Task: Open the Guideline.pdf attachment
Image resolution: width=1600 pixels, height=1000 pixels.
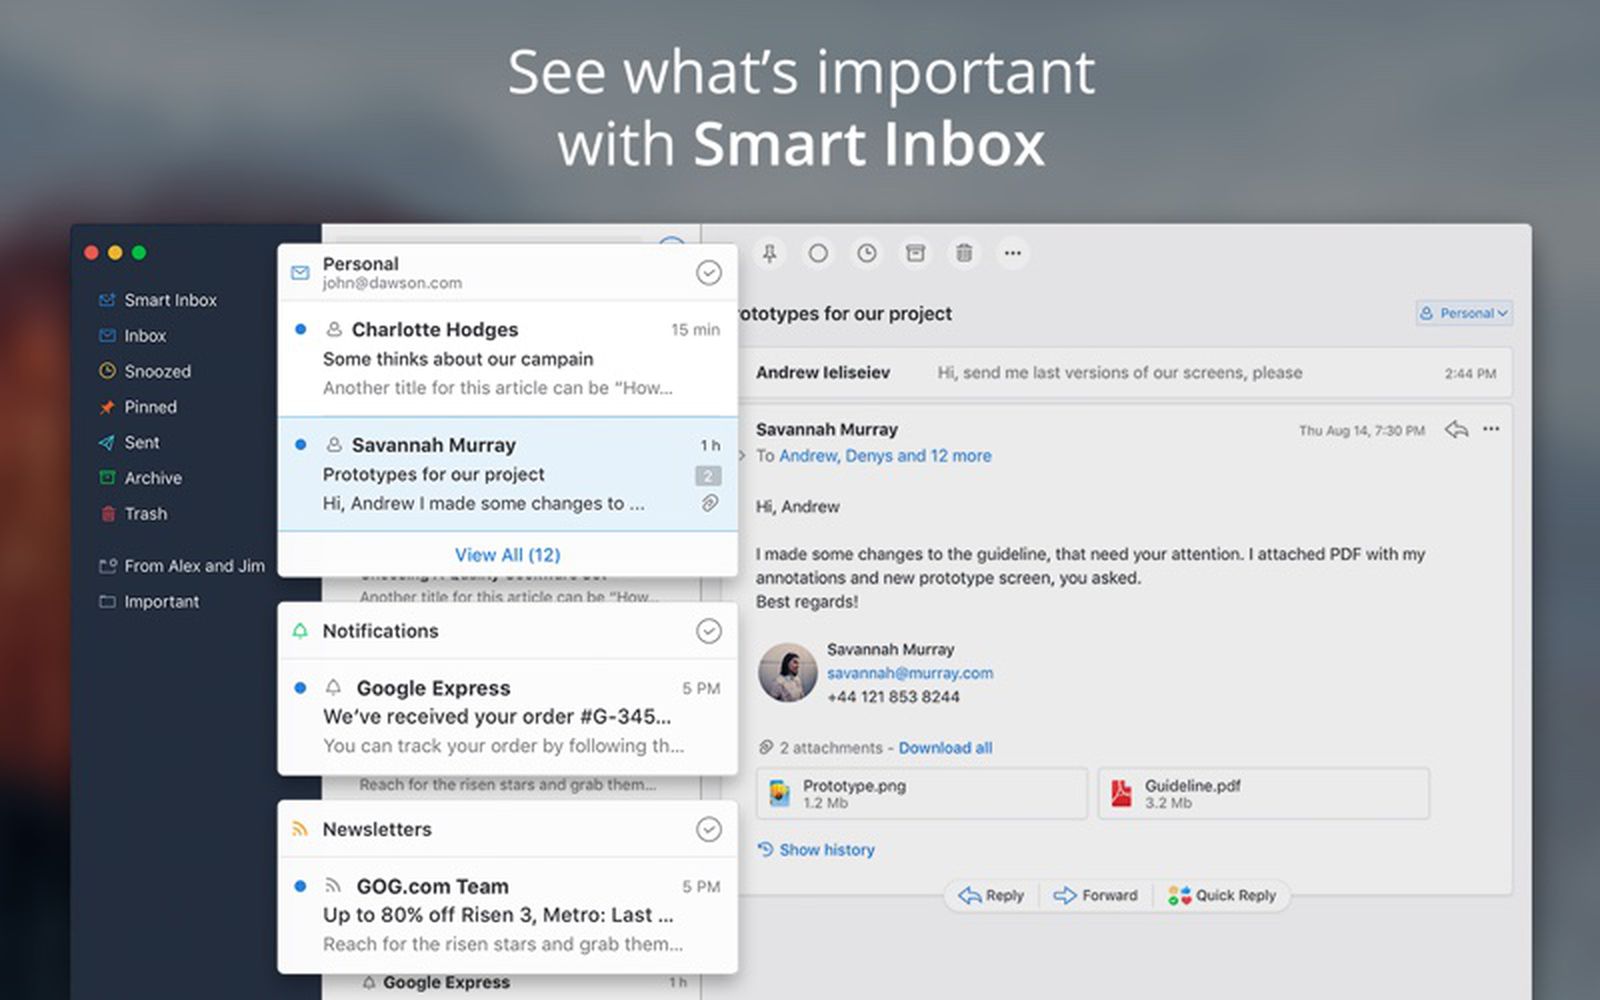Action: pos(1262,794)
